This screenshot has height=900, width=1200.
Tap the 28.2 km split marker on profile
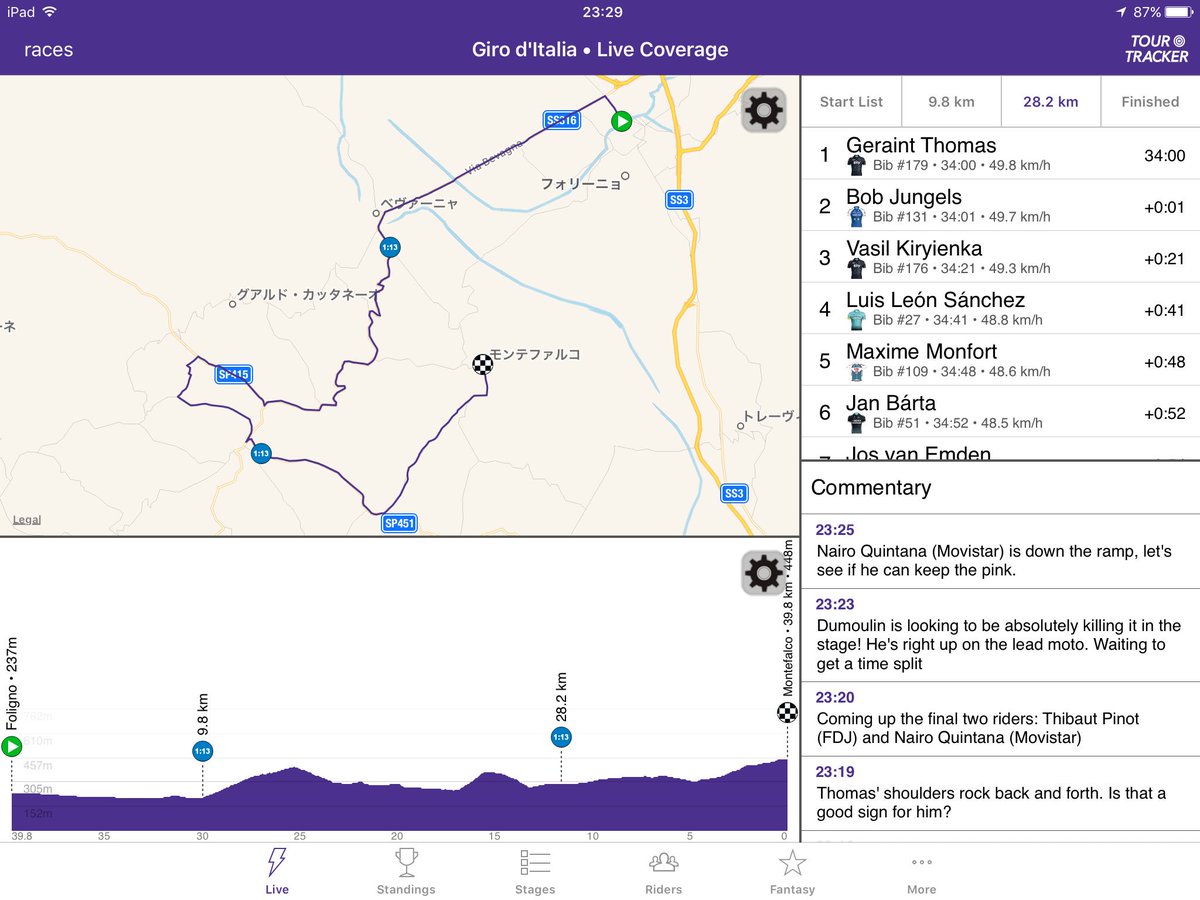[561, 737]
